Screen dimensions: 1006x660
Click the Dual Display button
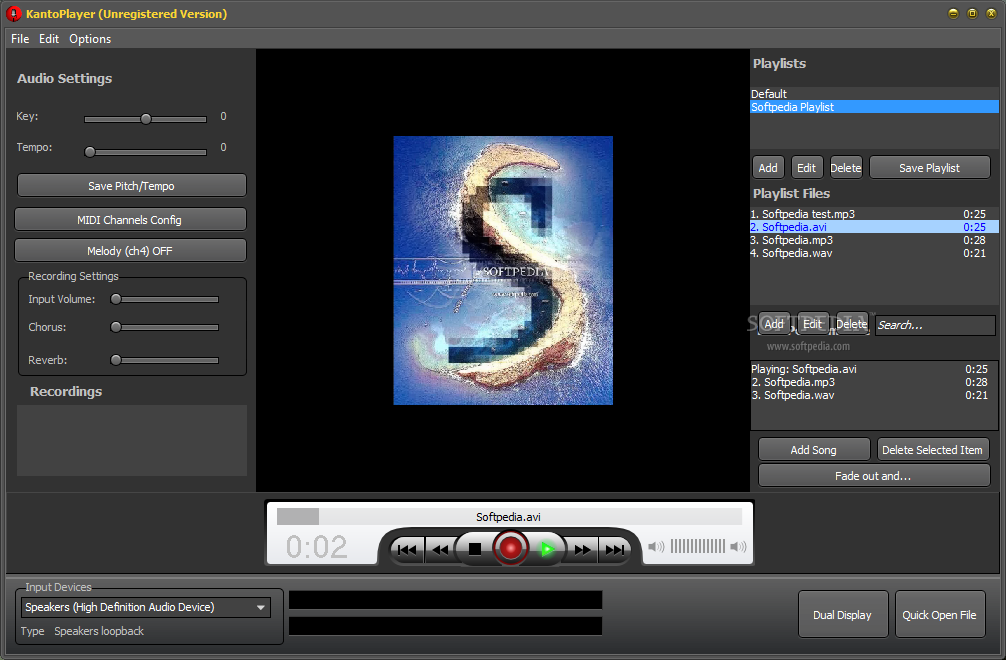(x=842, y=614)
